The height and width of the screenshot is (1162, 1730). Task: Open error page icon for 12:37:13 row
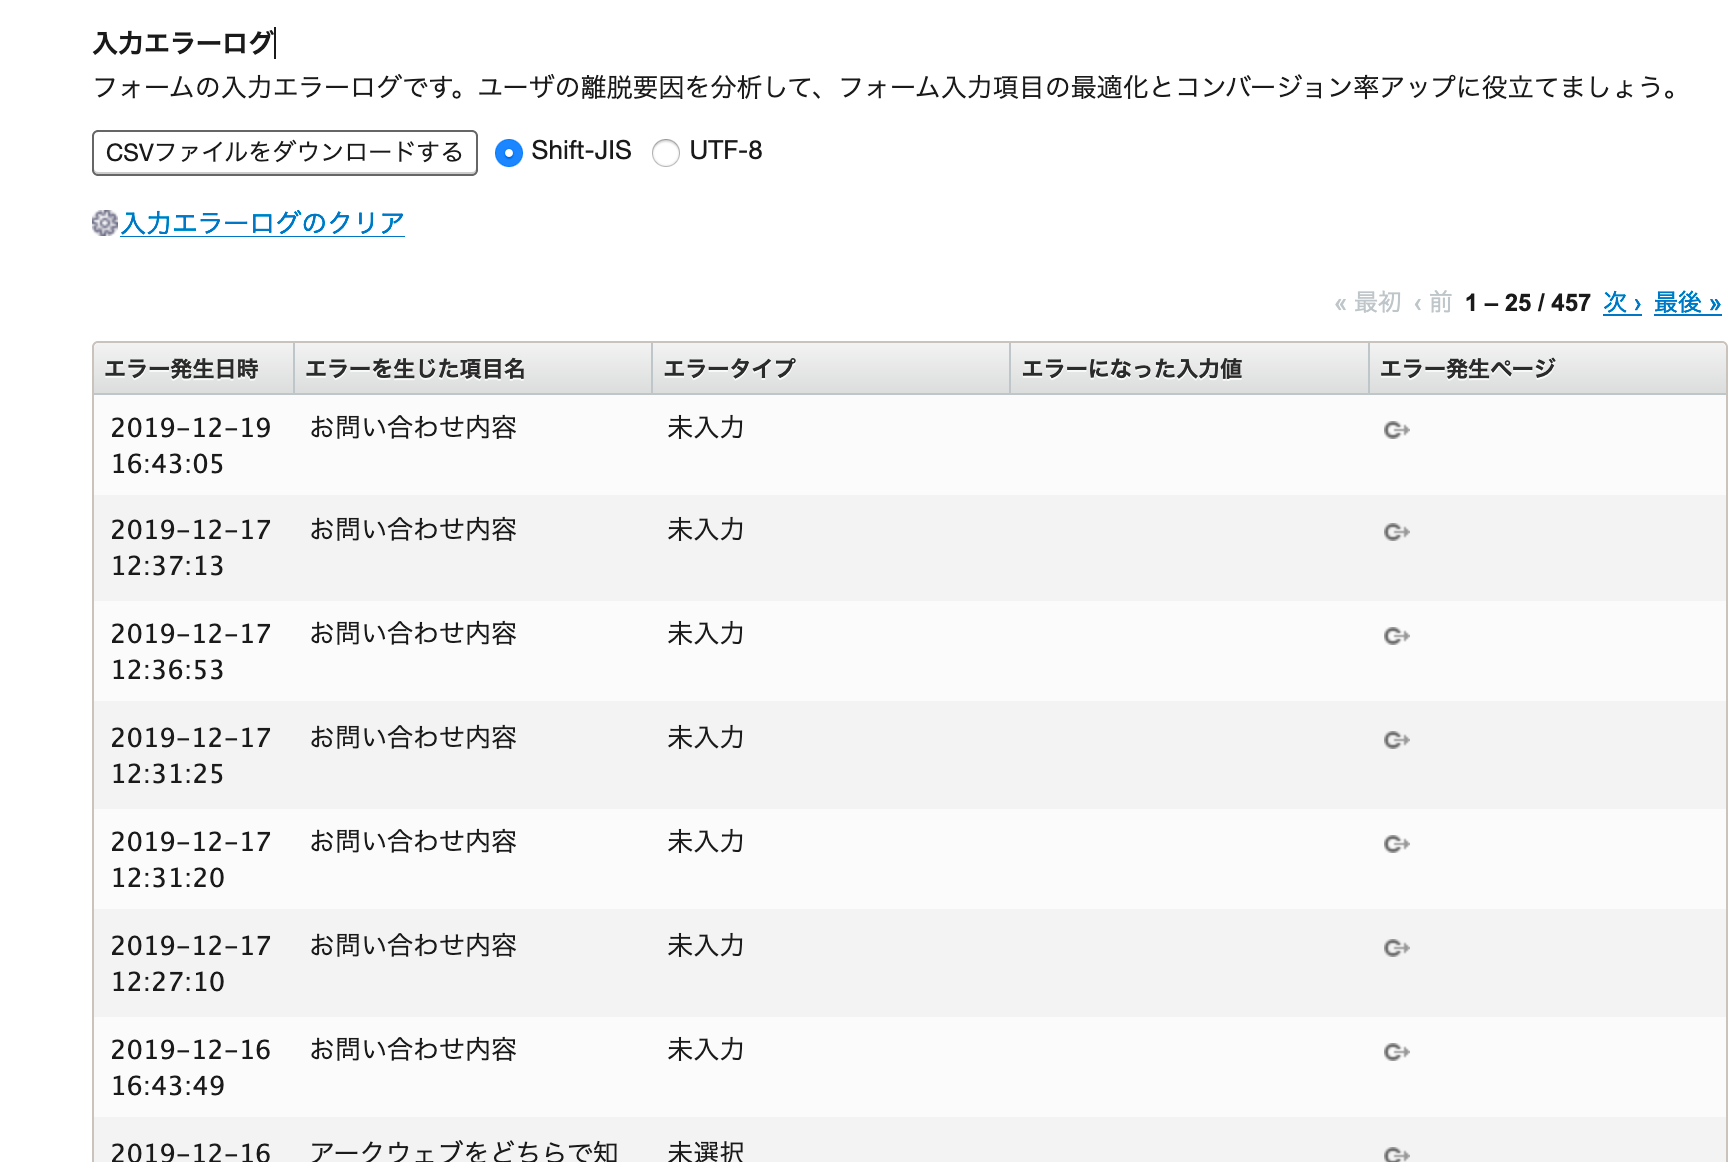tap(1396, 532)
